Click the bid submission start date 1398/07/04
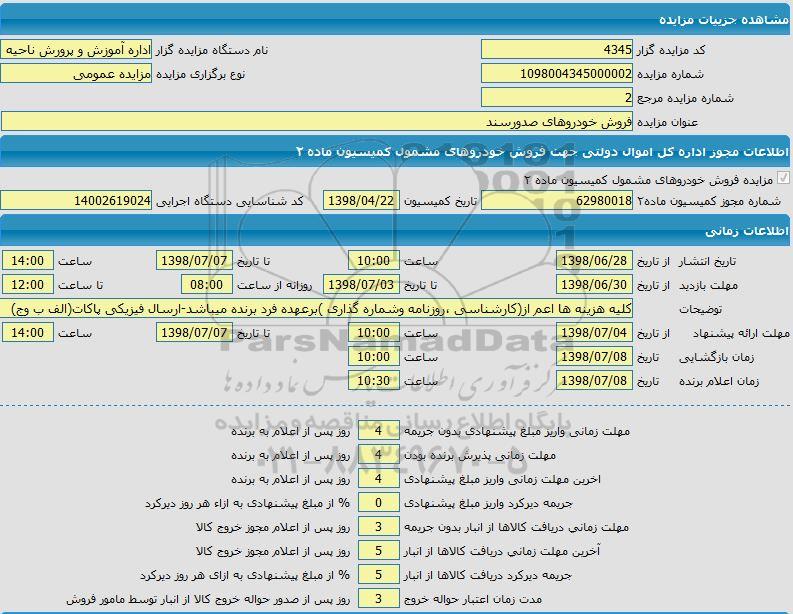The width and height of the screenshot is (793, 614). coord(594,332)
